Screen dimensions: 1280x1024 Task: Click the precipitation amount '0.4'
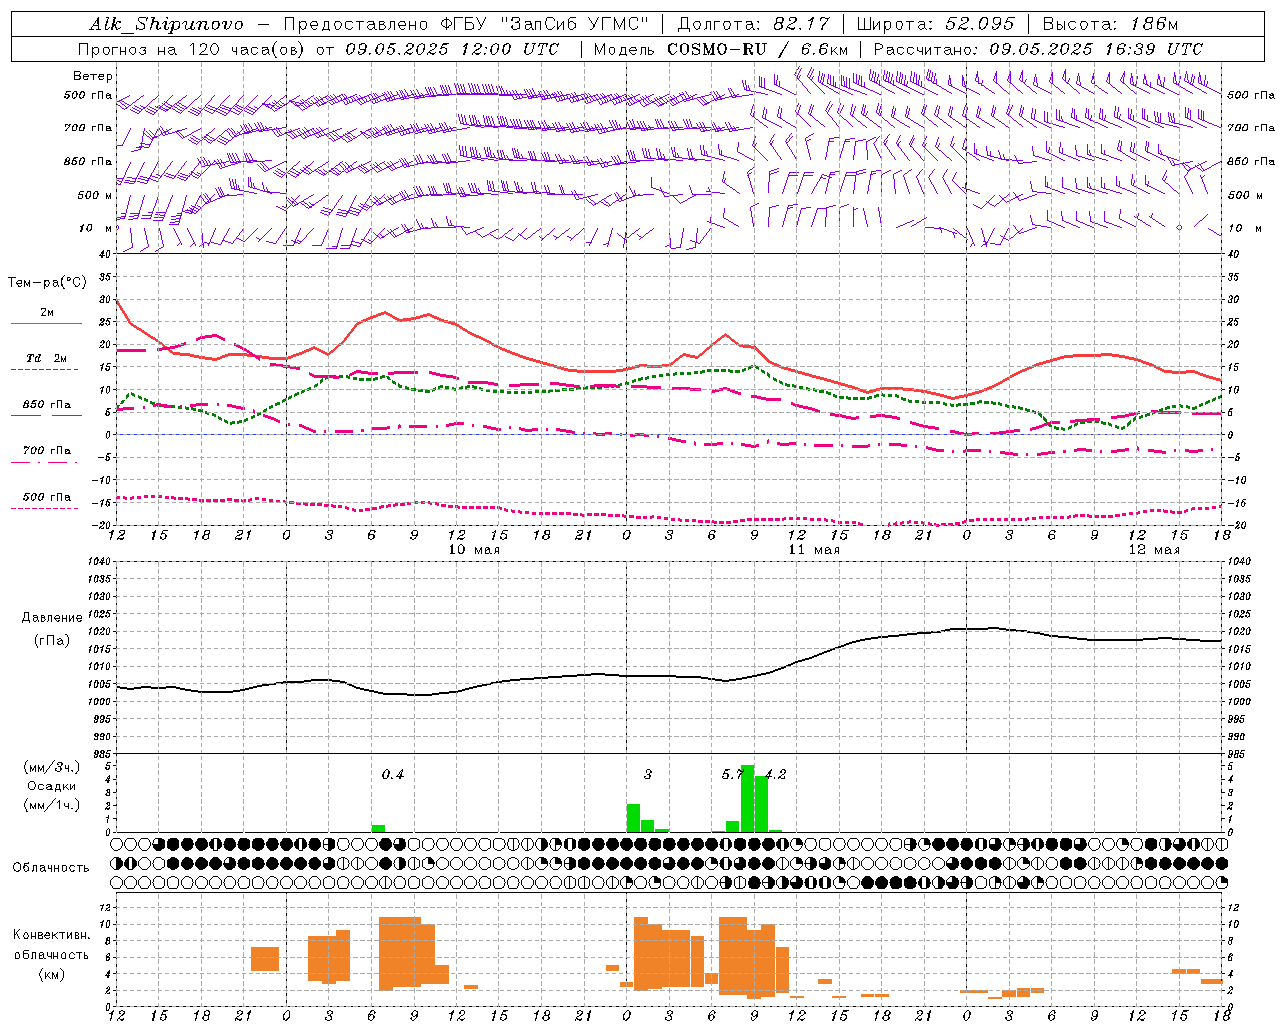pos(393,774)
